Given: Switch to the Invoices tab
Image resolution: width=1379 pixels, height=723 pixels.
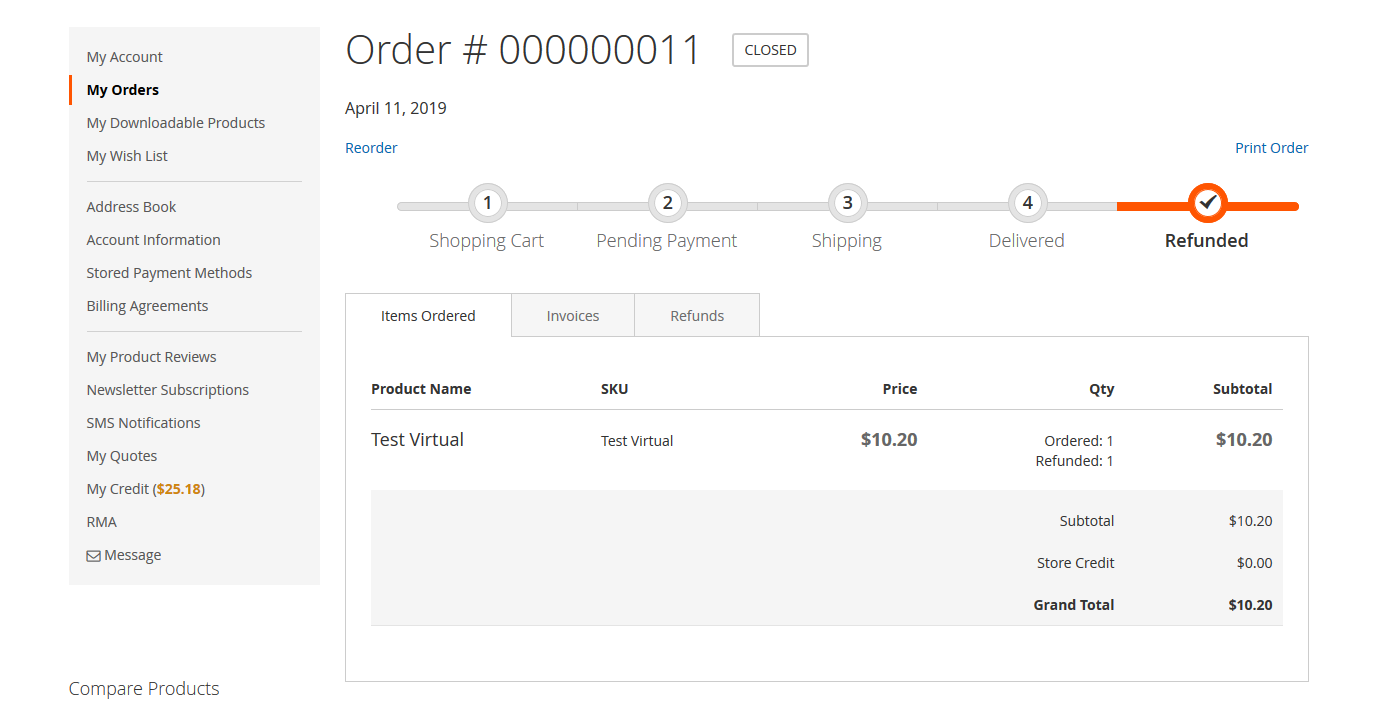Looking at the screenshot, I should [x=572, y=315].
